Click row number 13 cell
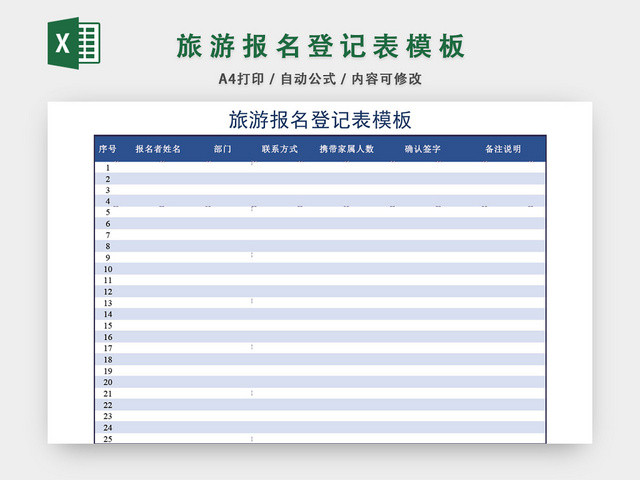 point(108,303)
